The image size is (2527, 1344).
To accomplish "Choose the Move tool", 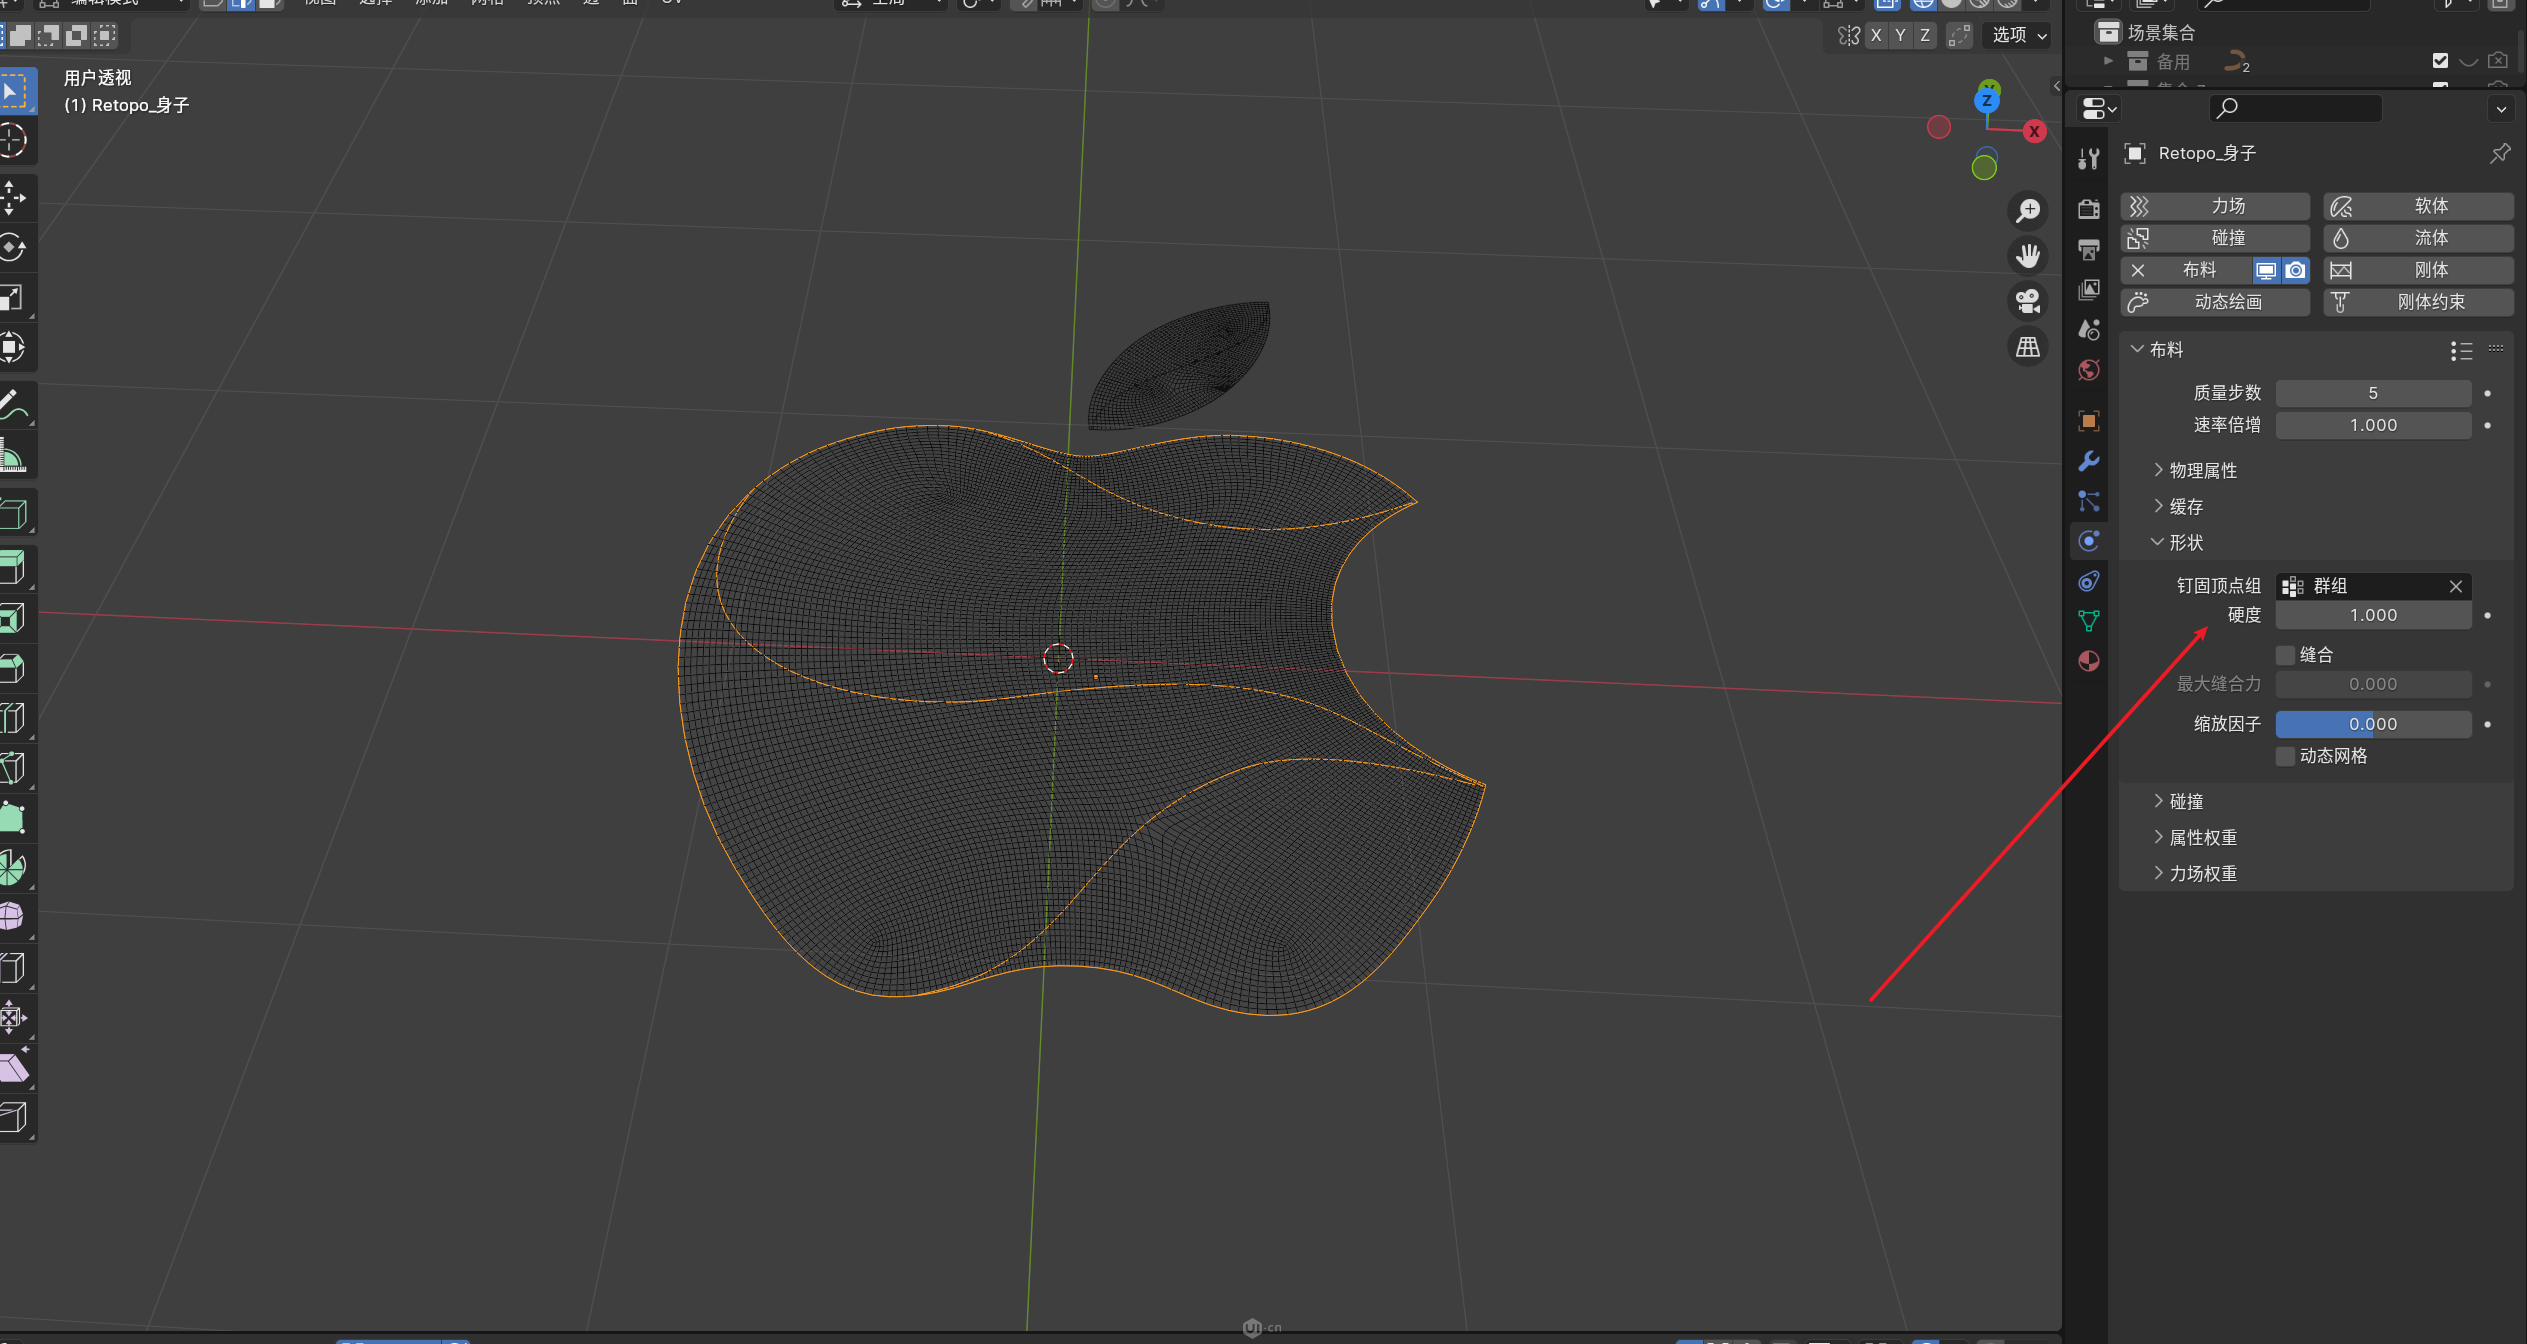I will click(14, 198).
